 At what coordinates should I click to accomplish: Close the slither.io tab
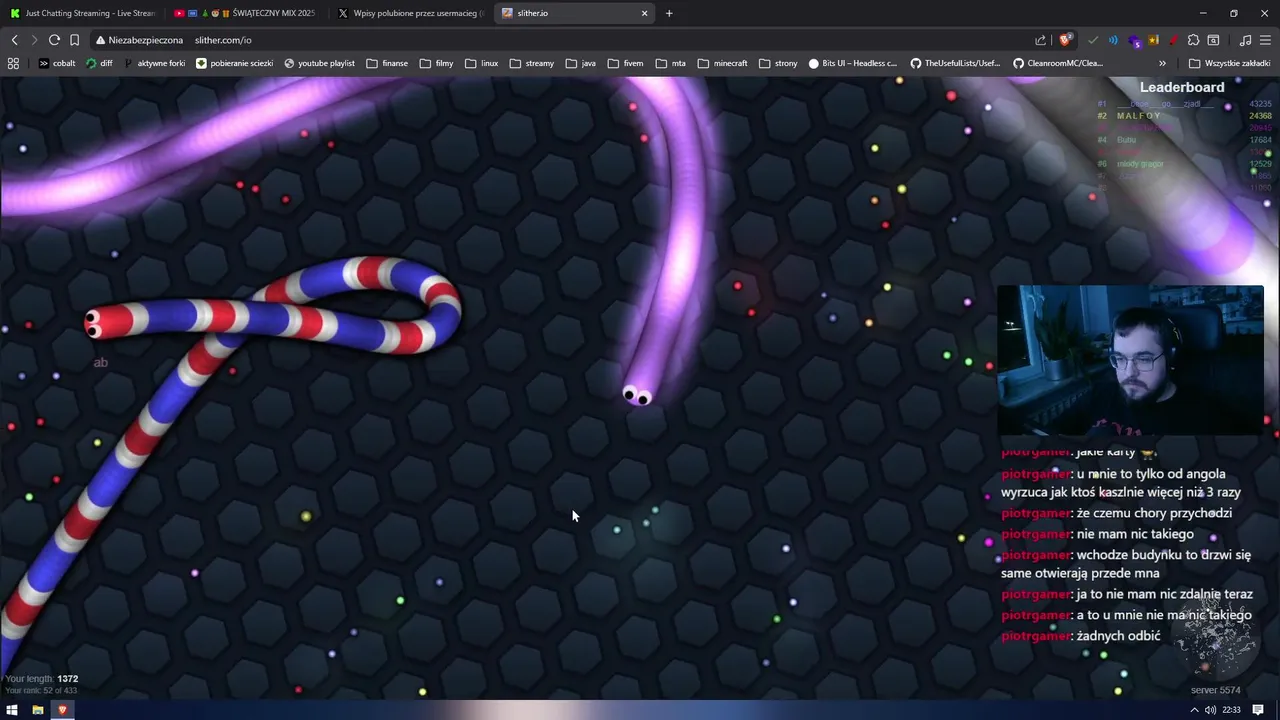click(x=644, y=13)
